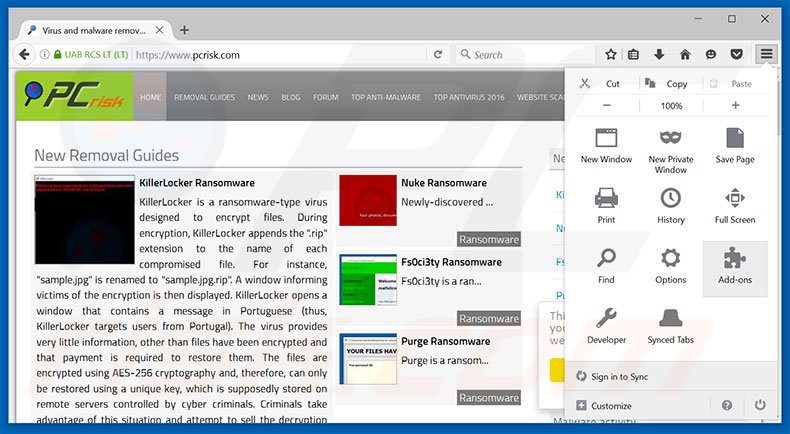Click the KillerLocker screenshot thumbnail
Viewport: 790px width, 434px height.
point(85,219)
